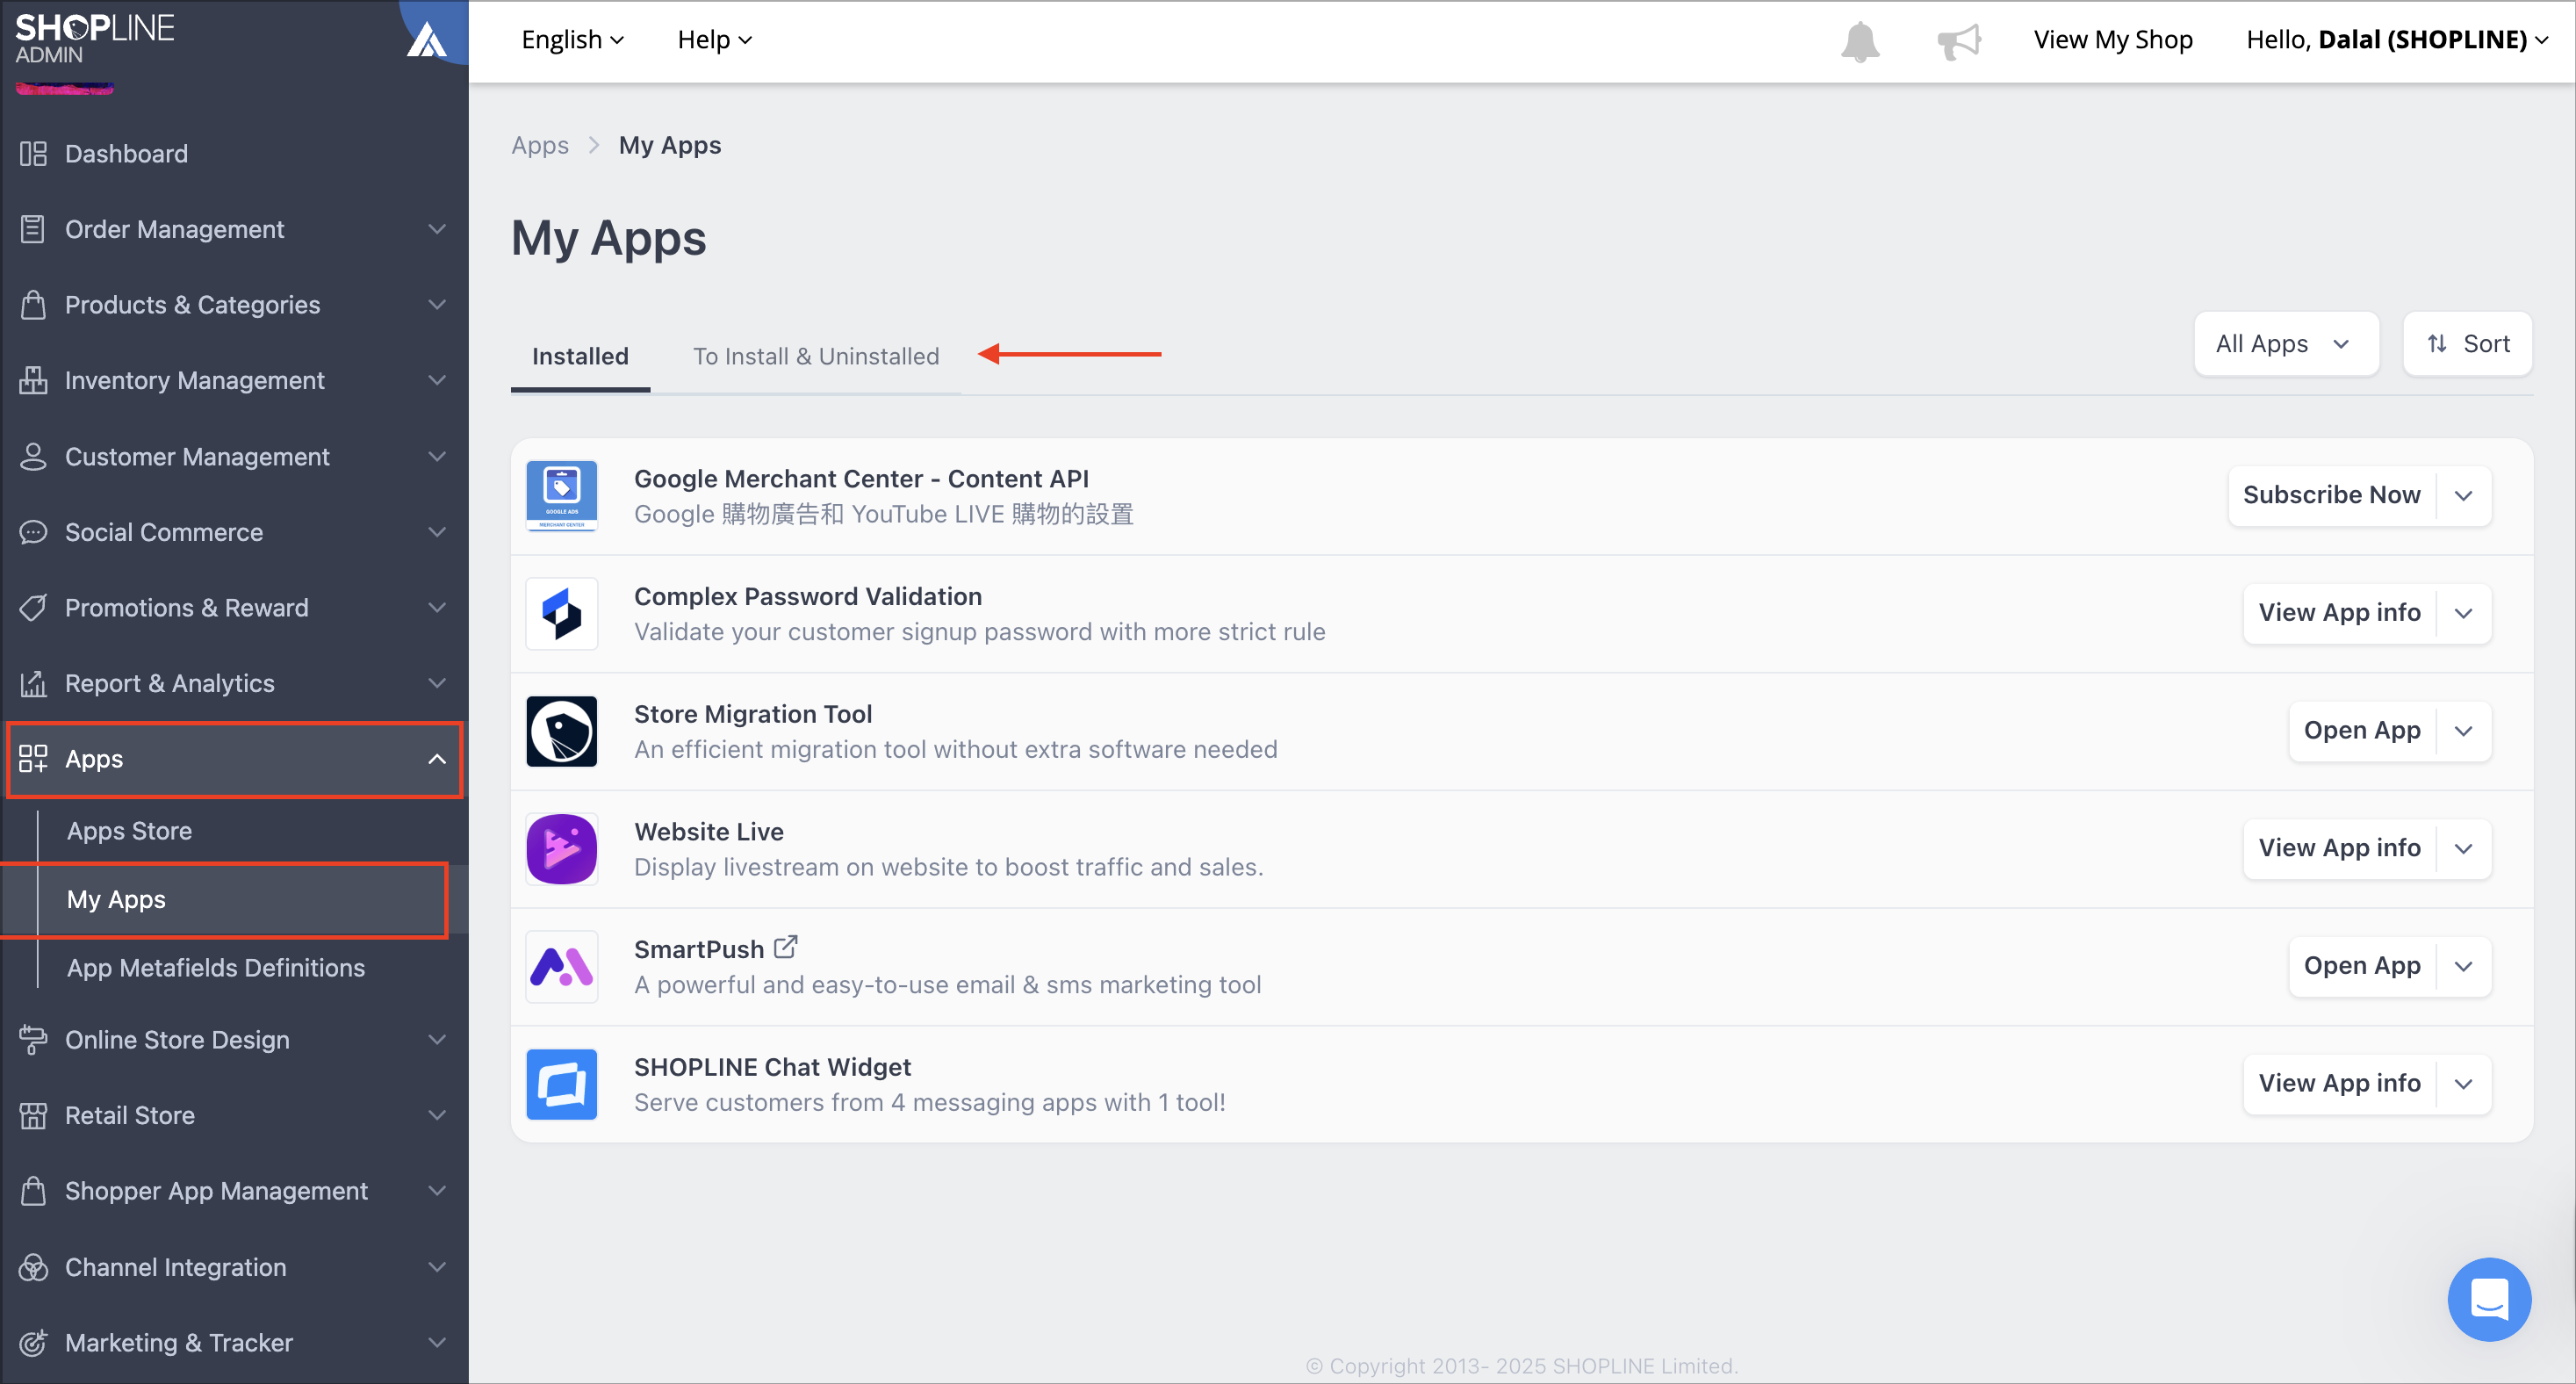Click the Products & Categories bag icon

[33, 304]
